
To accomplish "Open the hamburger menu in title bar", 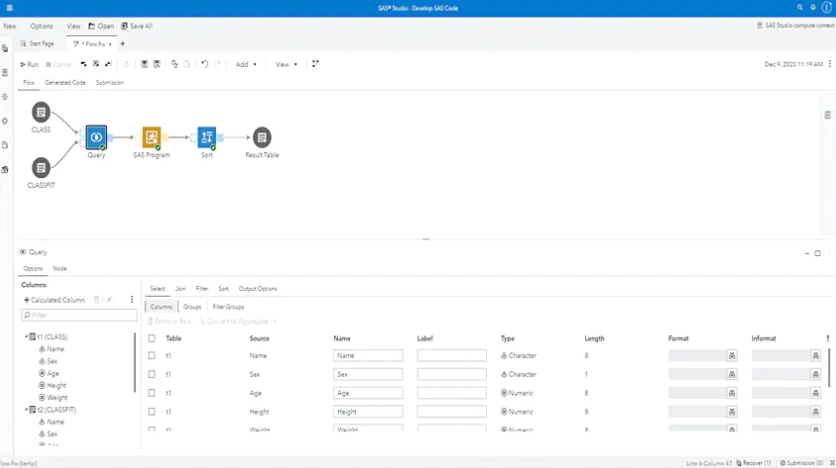I will [9, 8].
